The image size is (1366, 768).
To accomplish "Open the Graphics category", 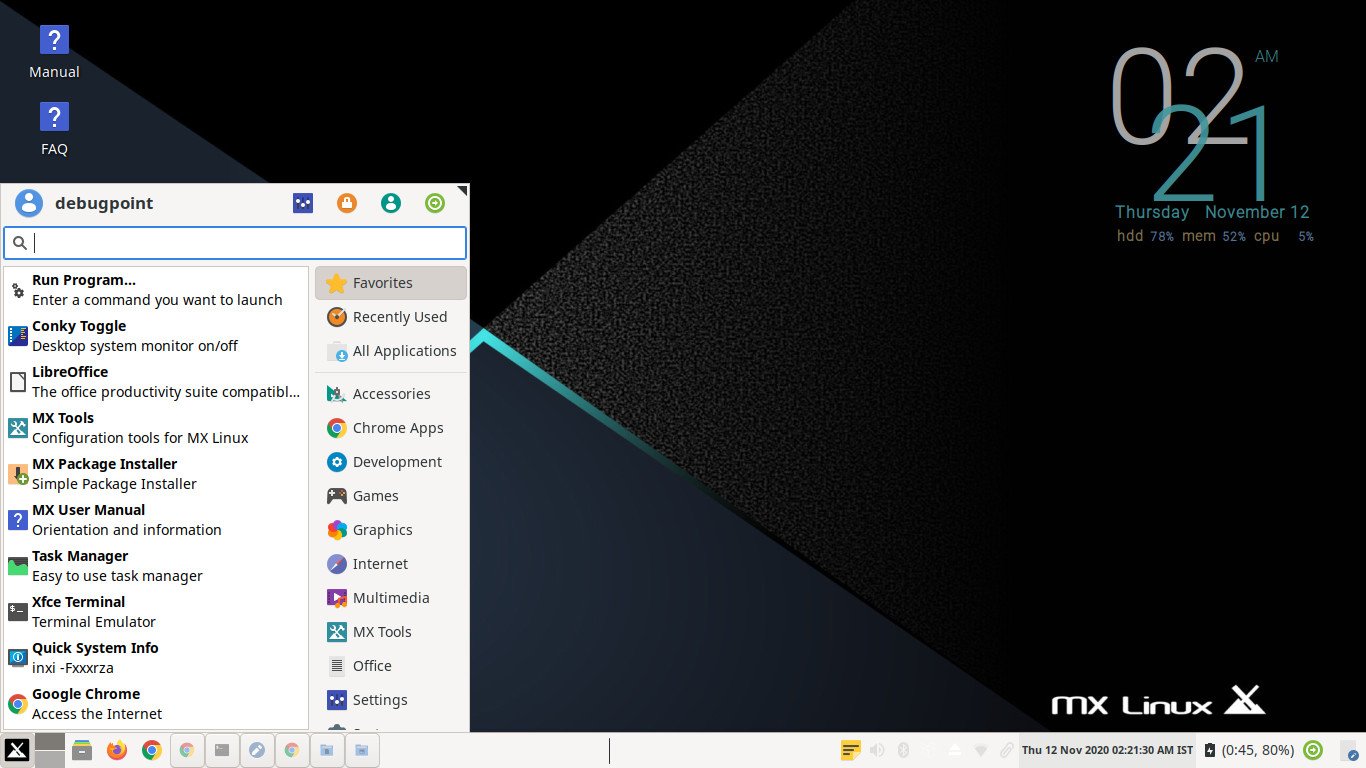I will point(391,530).
